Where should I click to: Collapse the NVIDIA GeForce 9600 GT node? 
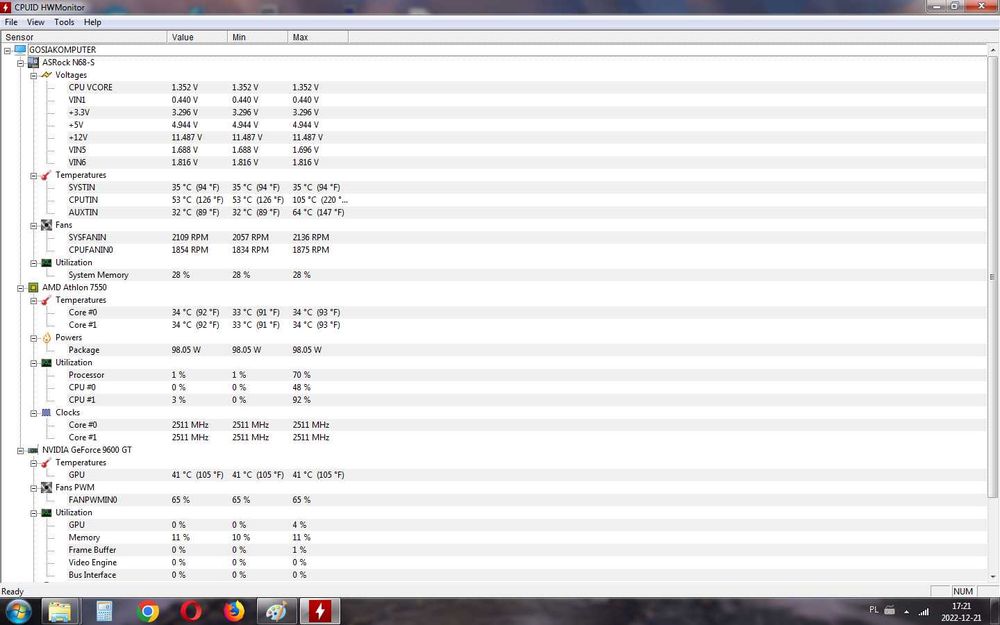click(20, 450)
